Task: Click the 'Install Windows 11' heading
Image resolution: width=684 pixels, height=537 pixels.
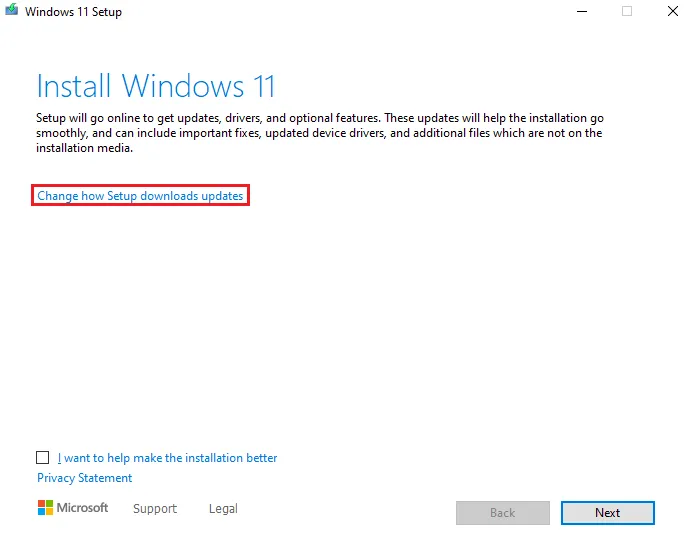Action: (156, 86)
